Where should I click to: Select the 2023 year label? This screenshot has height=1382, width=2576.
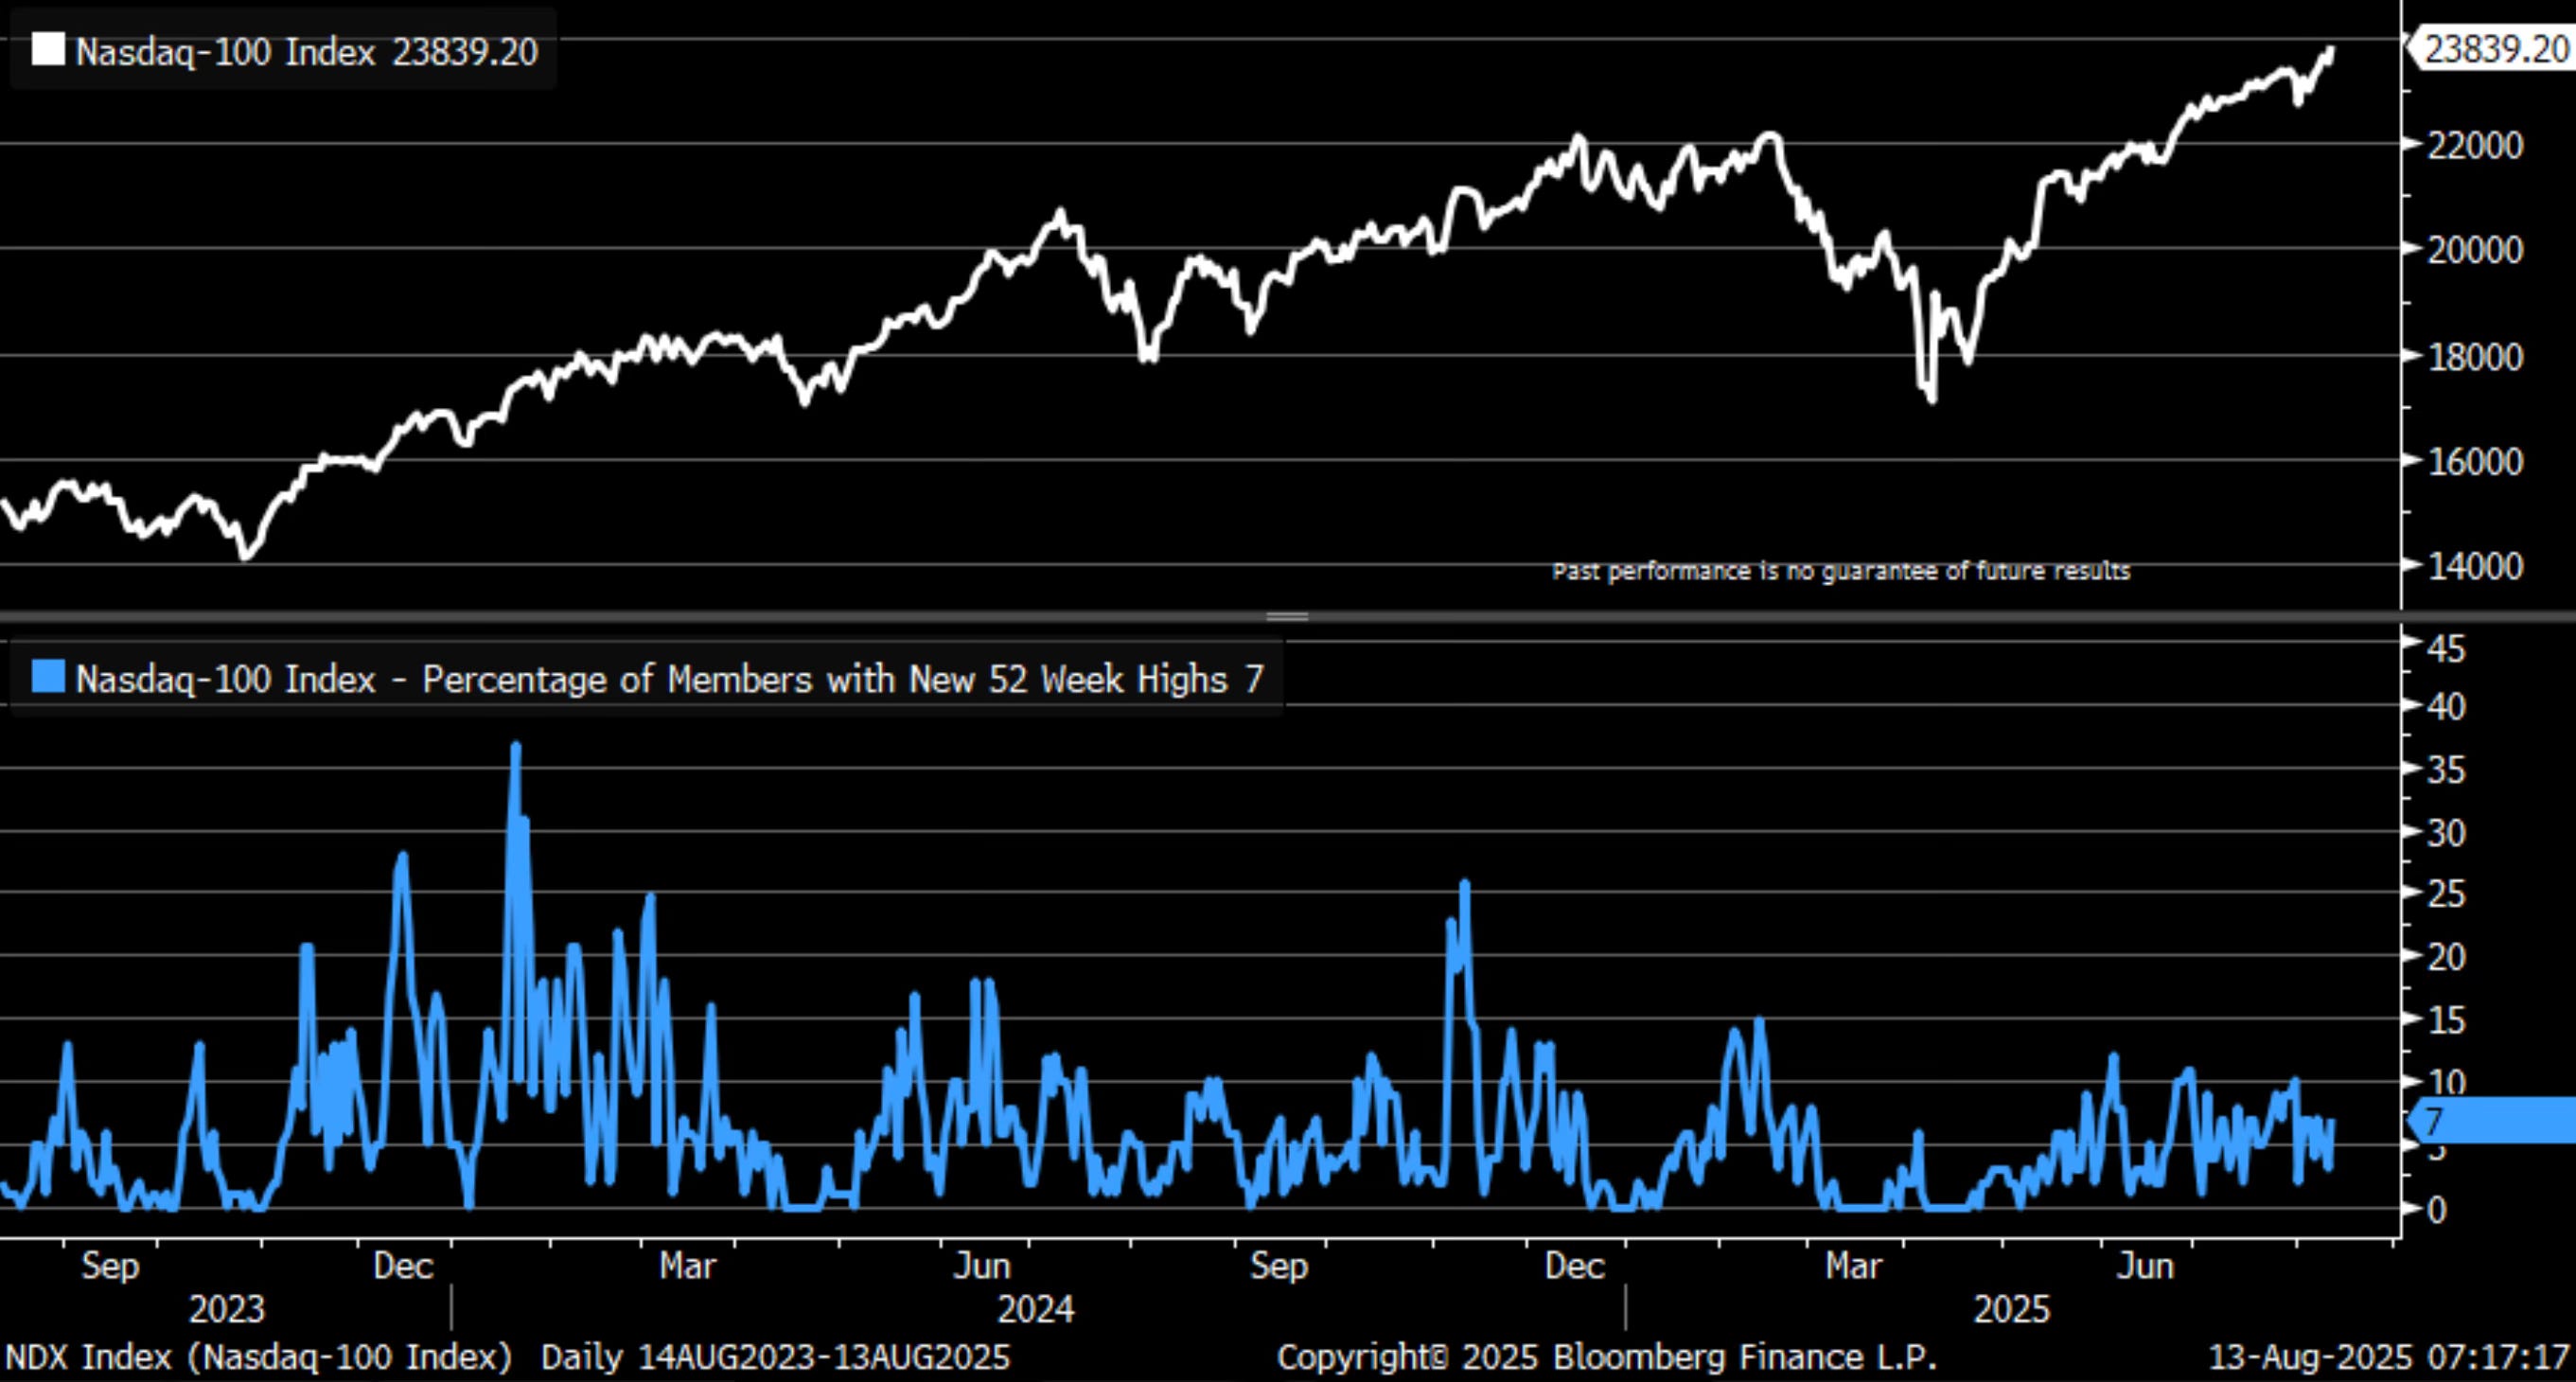click(x=227, y=1310)
